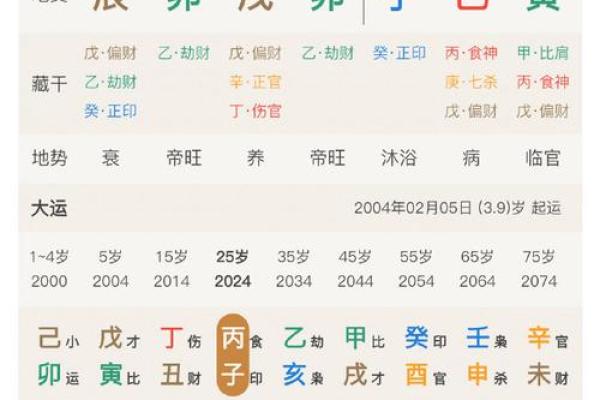Click 丙·食神 directly below 甲·比肩
The width and height of the screenshot is (600, 400).
tap(543, 82)
